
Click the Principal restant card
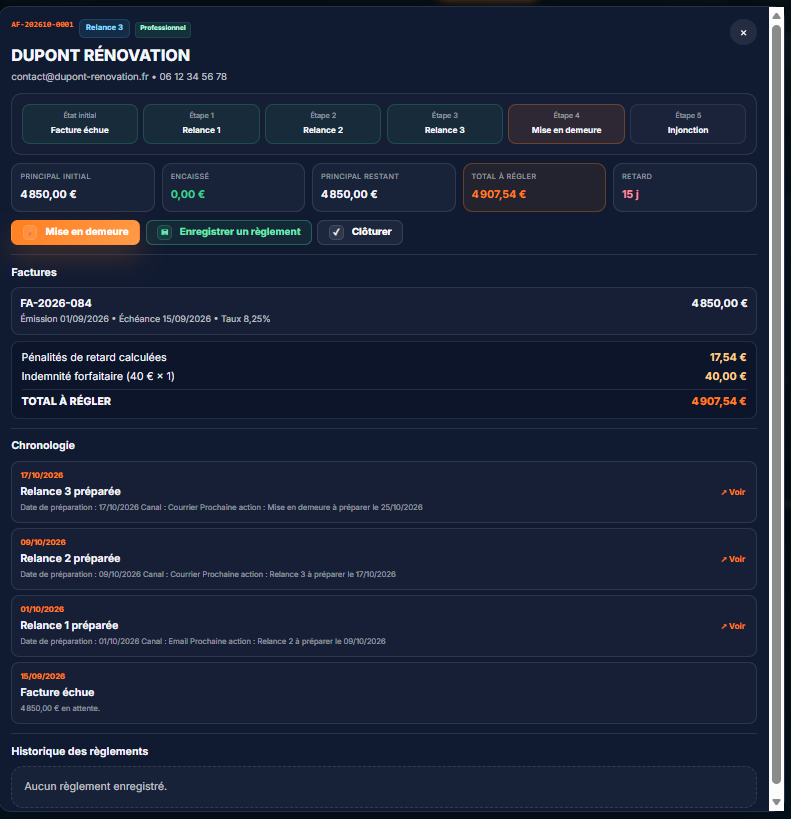(x=384, y=188)
